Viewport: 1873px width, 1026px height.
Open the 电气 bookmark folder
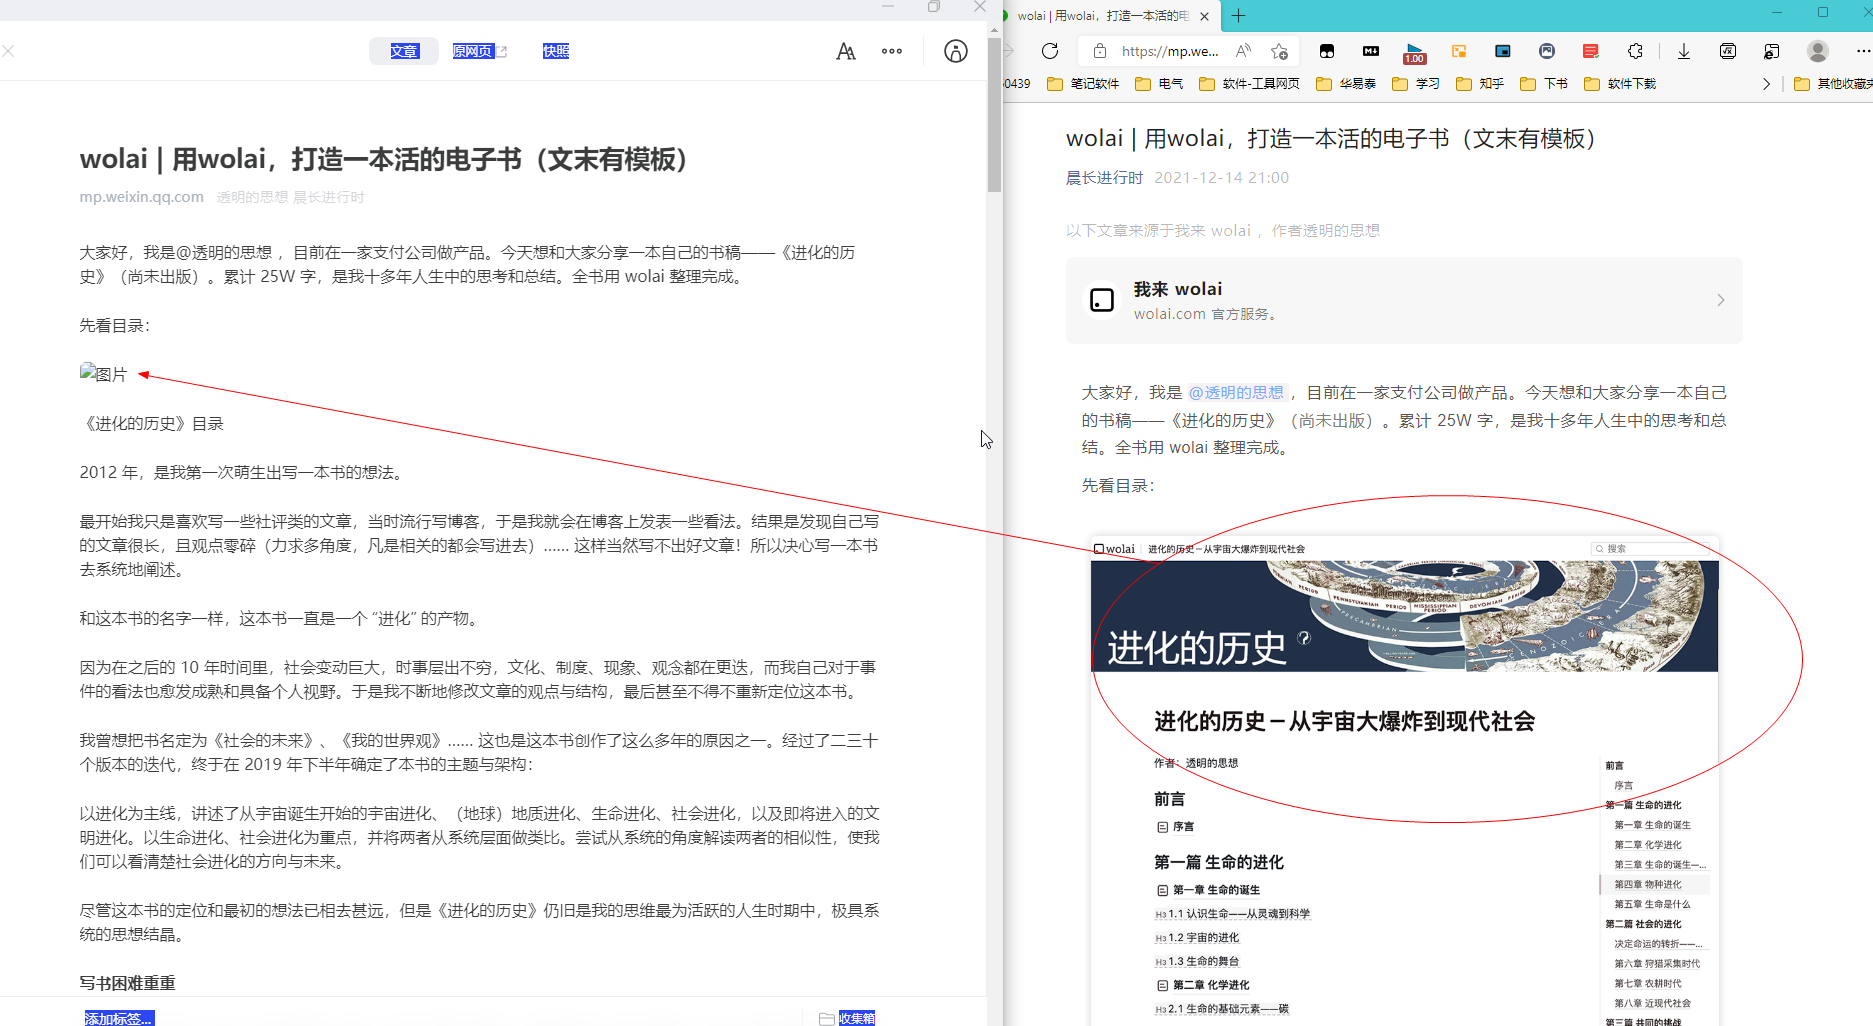click(1159, 84)
